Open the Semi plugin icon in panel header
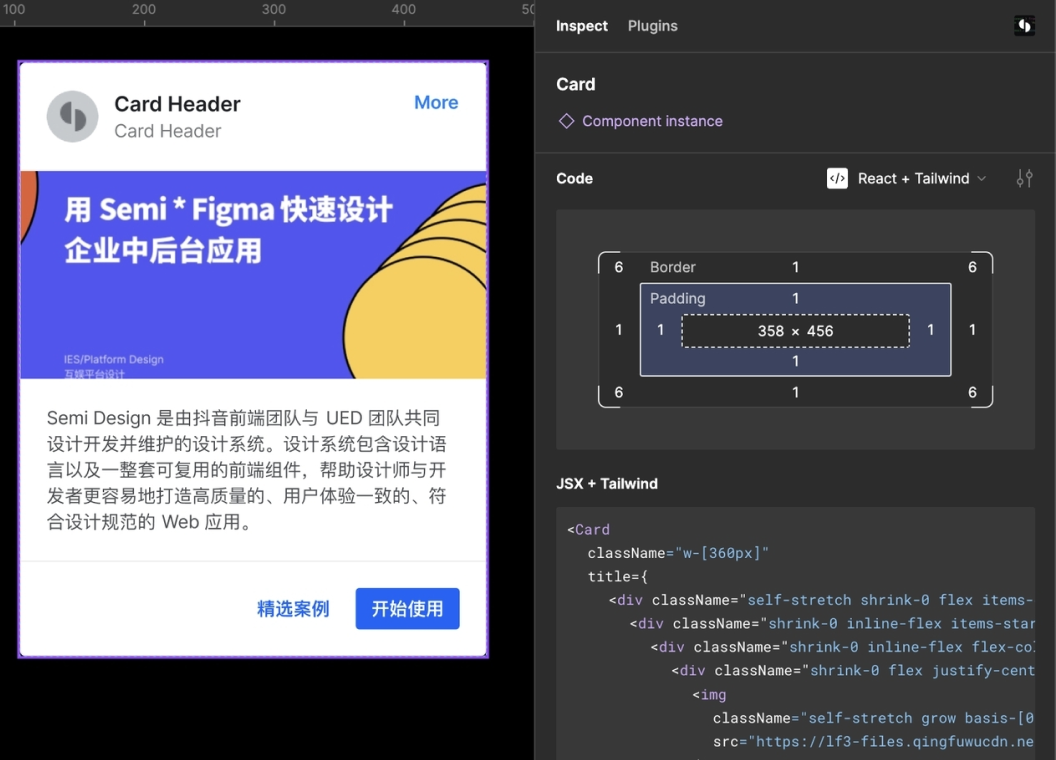 pyautogui.click(x=1024, y=26)
